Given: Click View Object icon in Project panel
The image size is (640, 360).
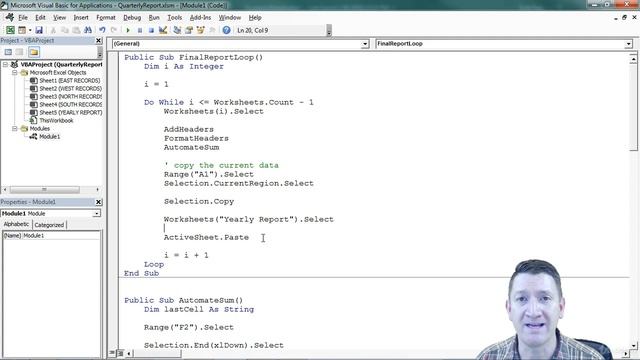Looking at the screenshot, I should 20,52.
